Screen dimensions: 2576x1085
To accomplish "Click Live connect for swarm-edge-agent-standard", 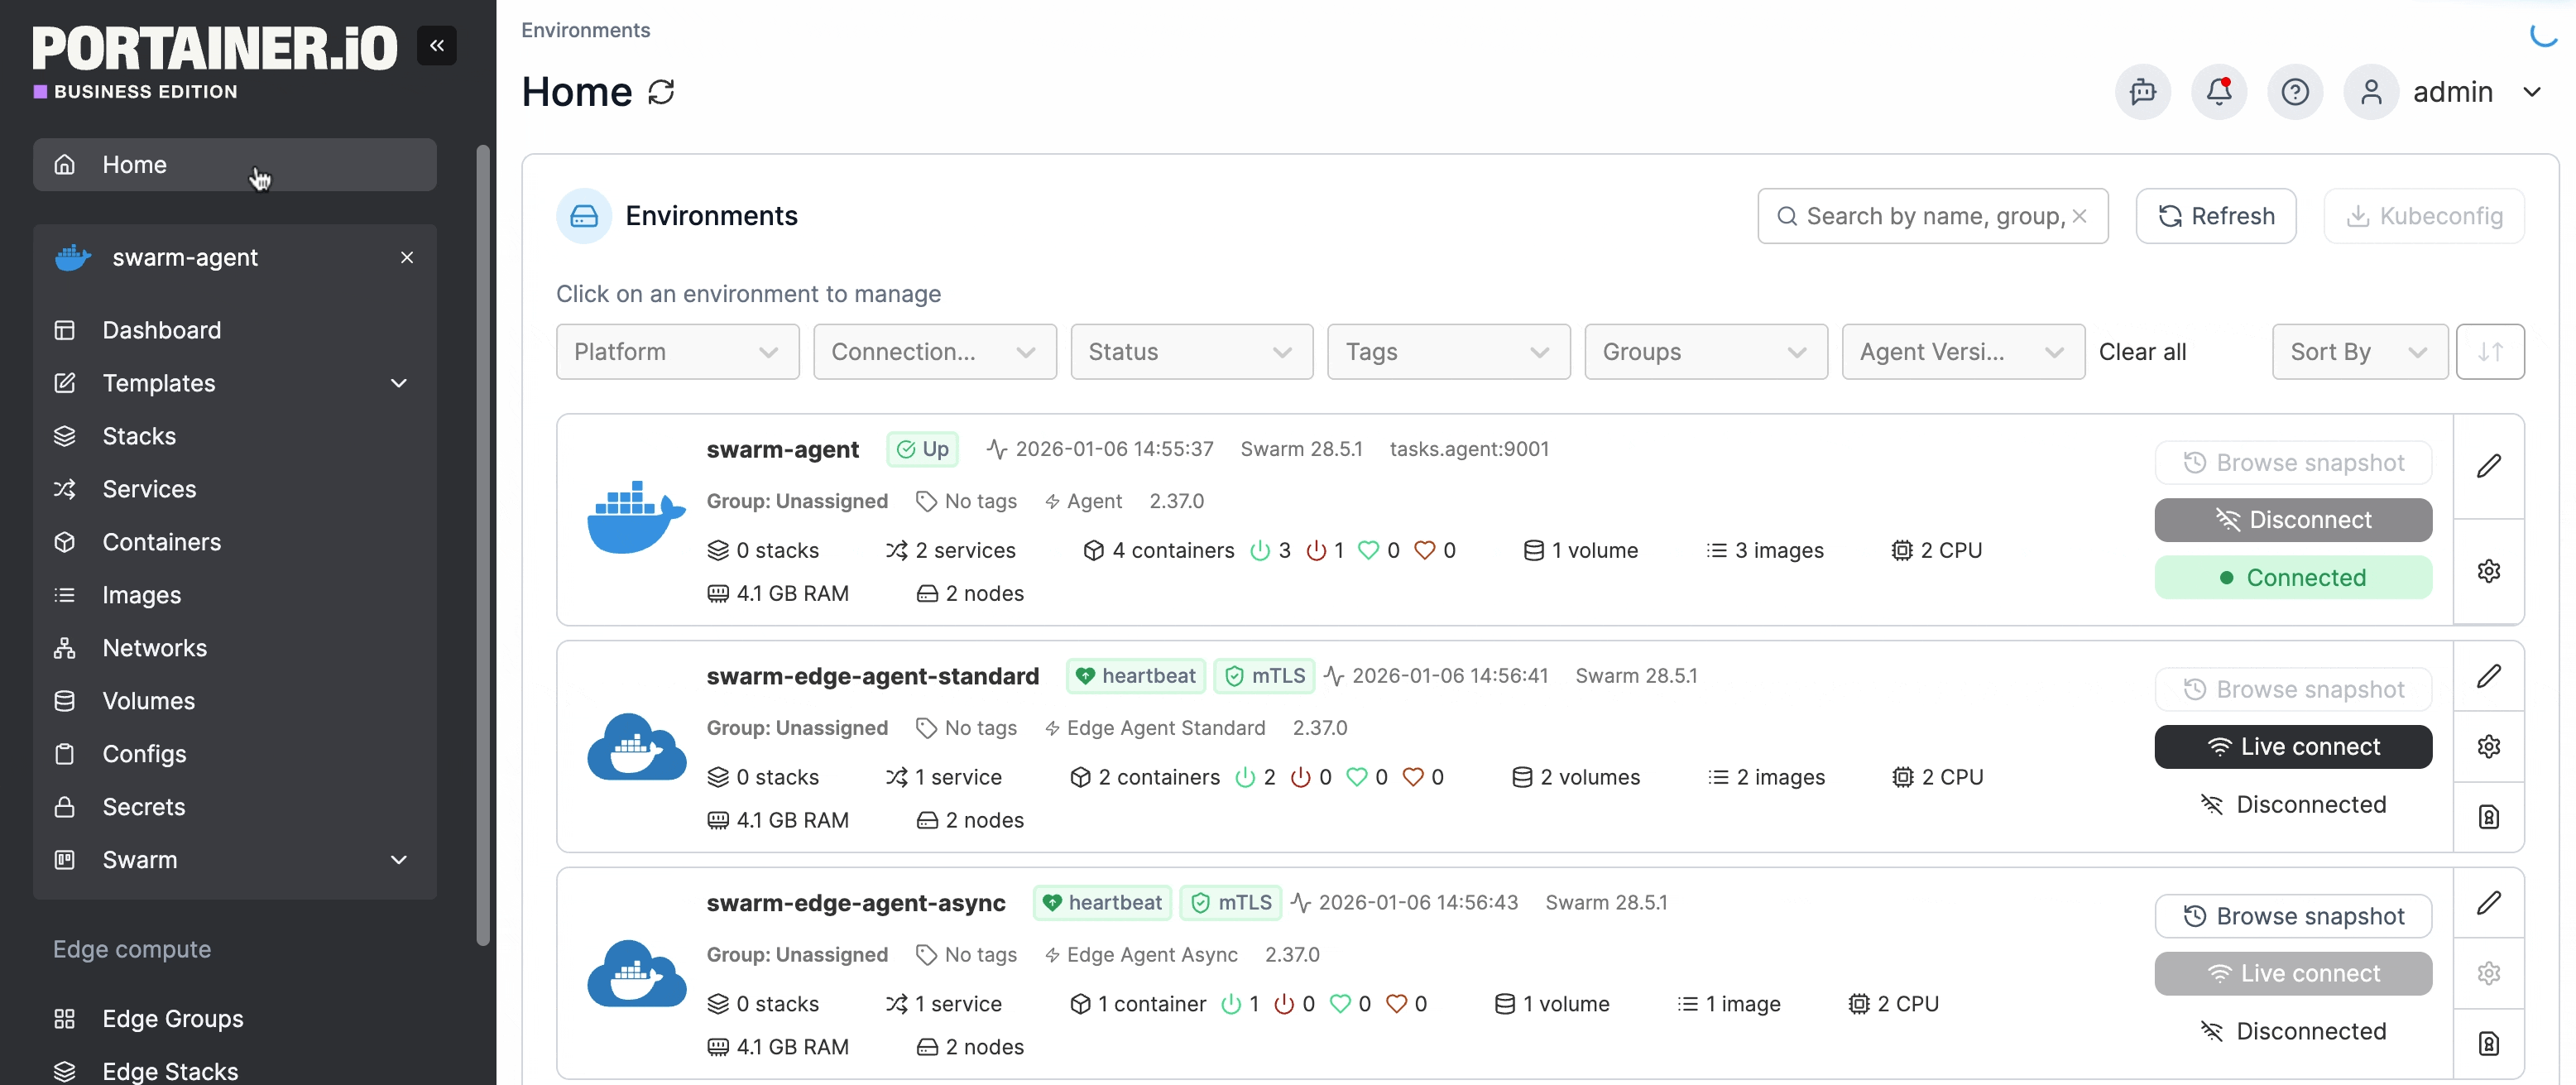I will [x=2292, y=747].
